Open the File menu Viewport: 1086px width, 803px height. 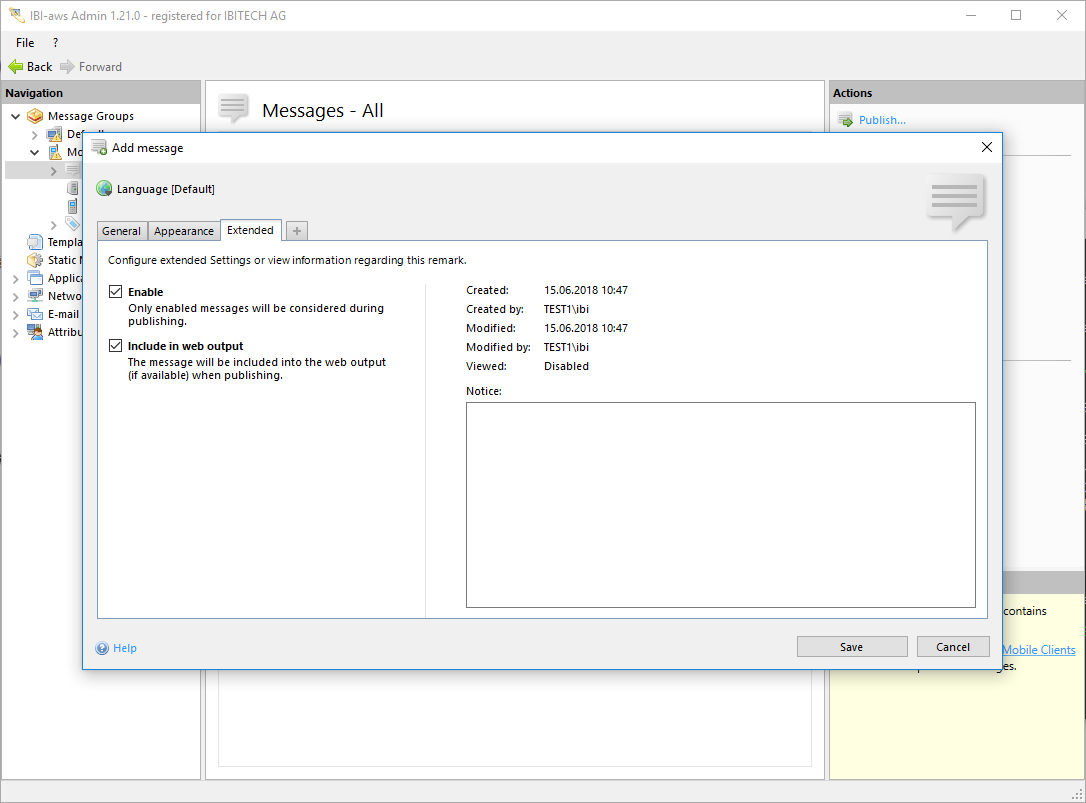click(25, 43)
